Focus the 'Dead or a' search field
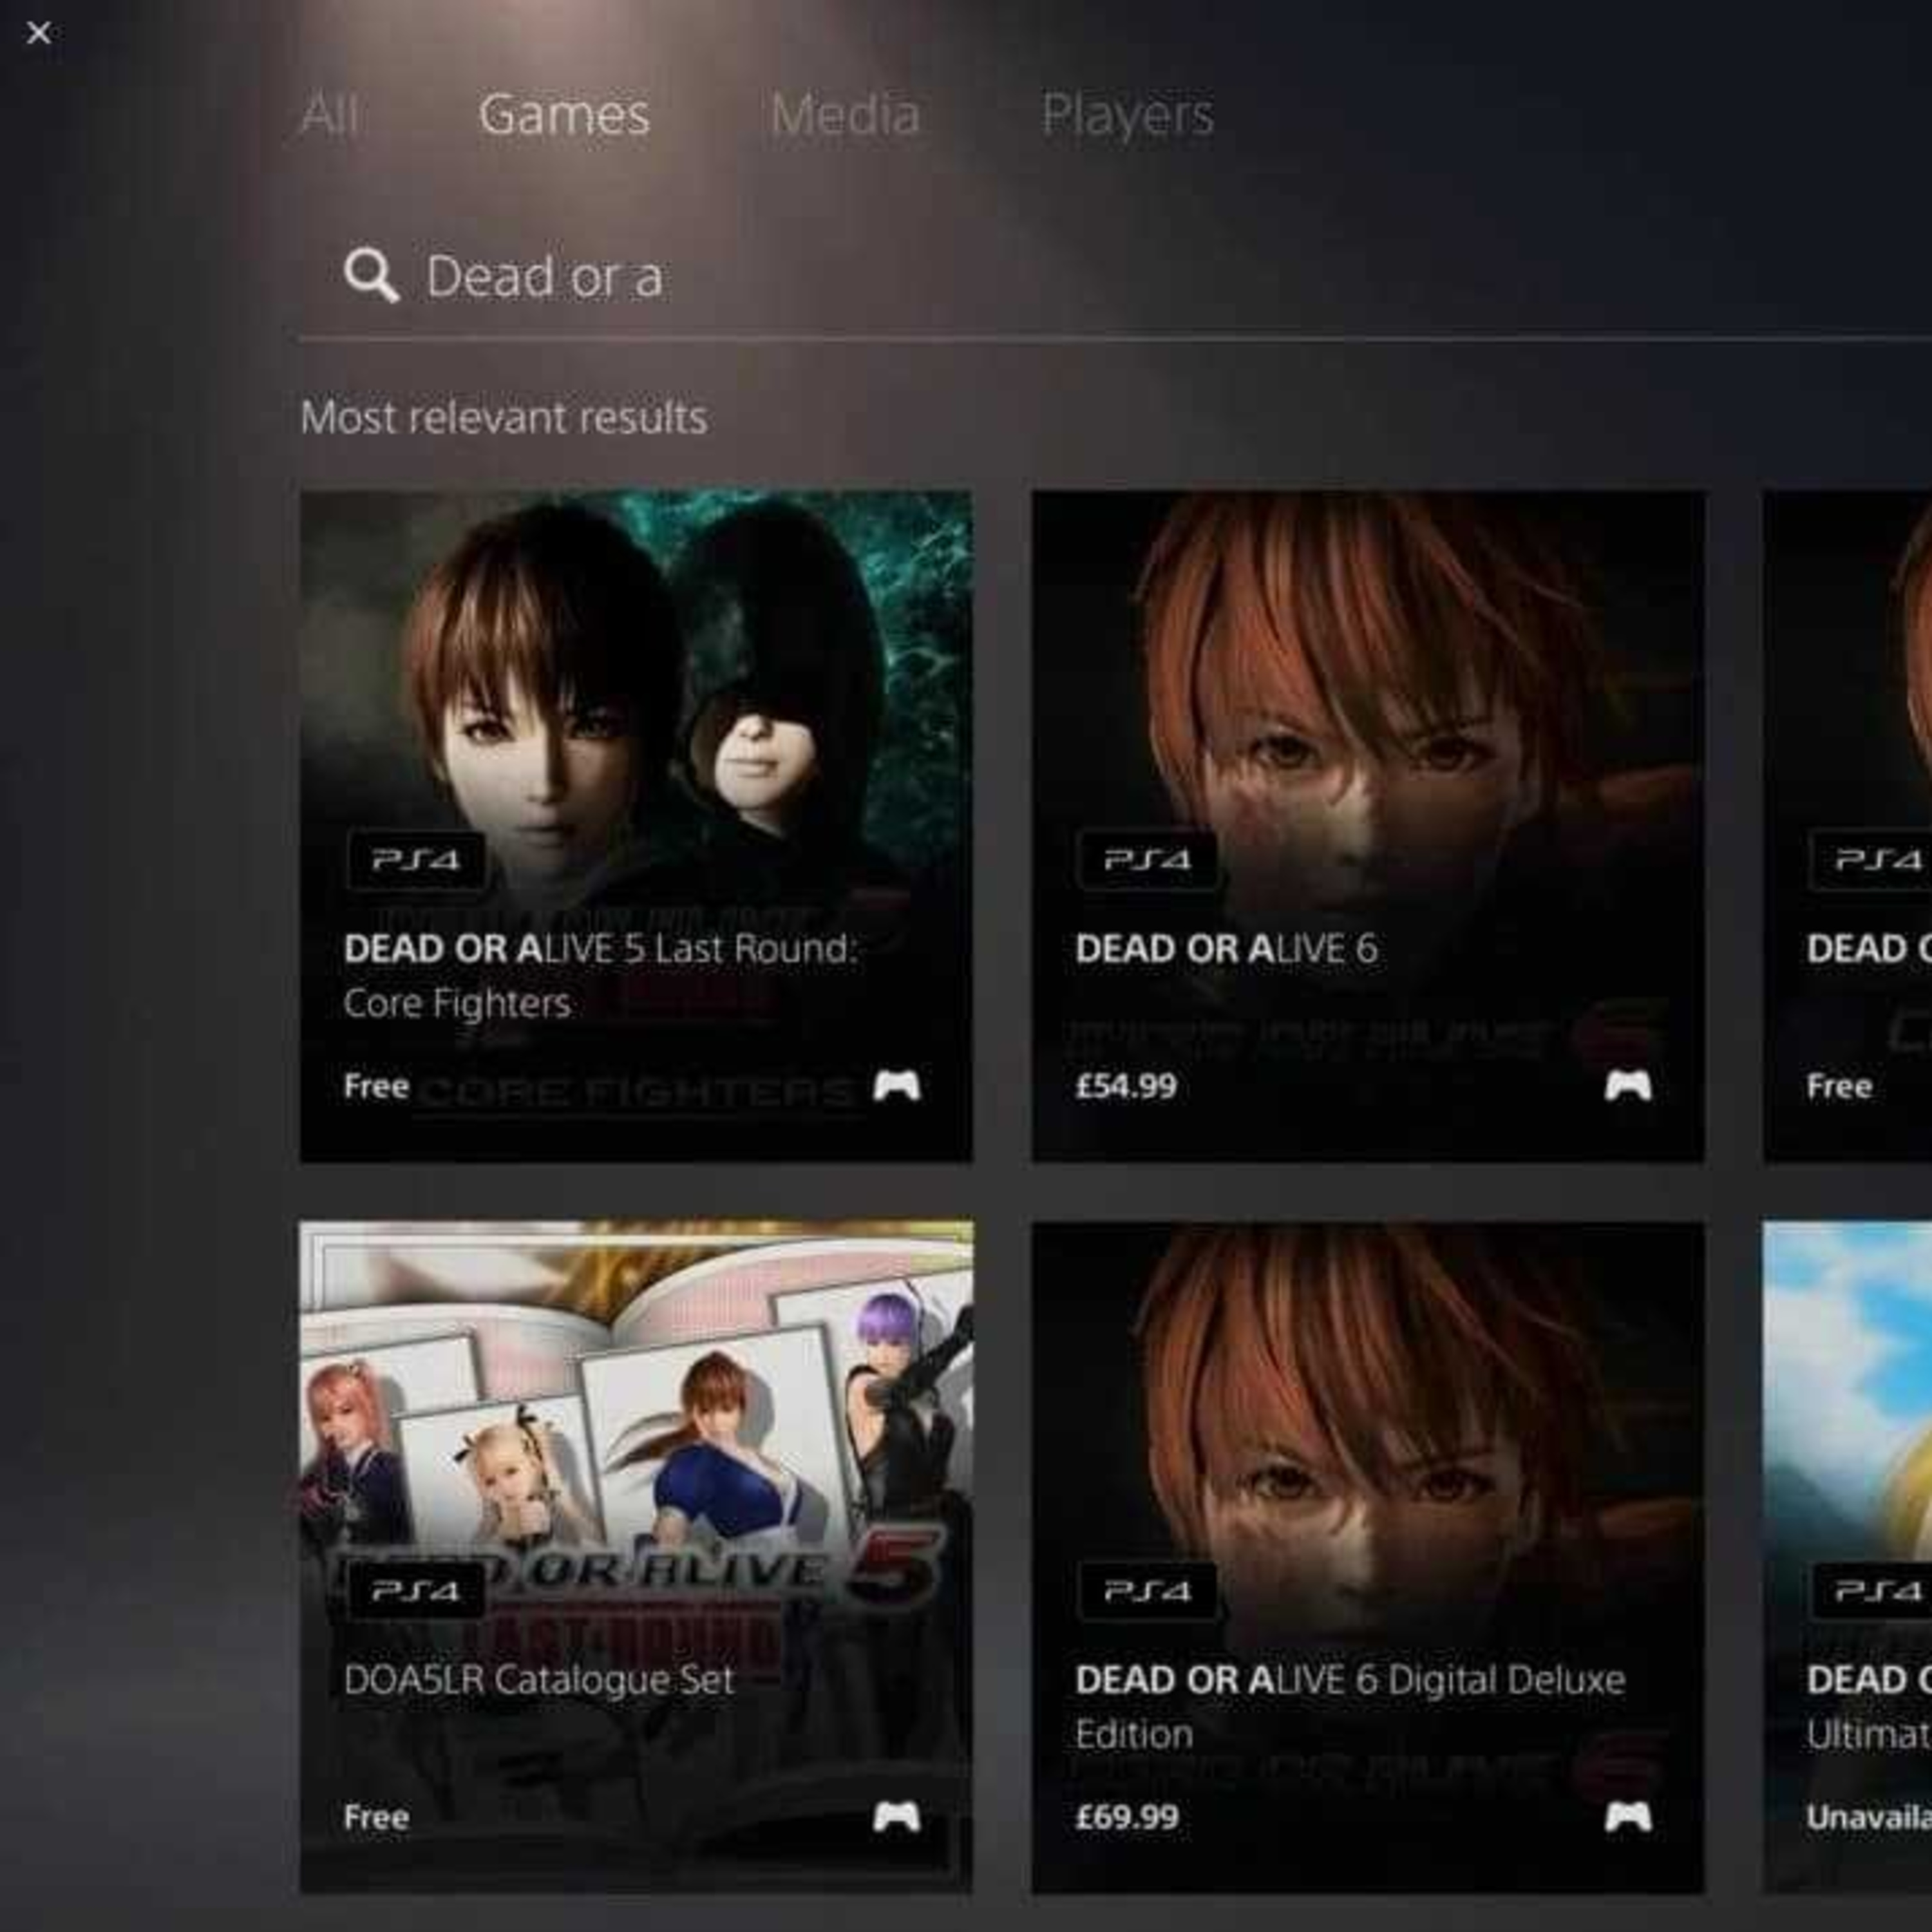 click(x=1115, y=276)
